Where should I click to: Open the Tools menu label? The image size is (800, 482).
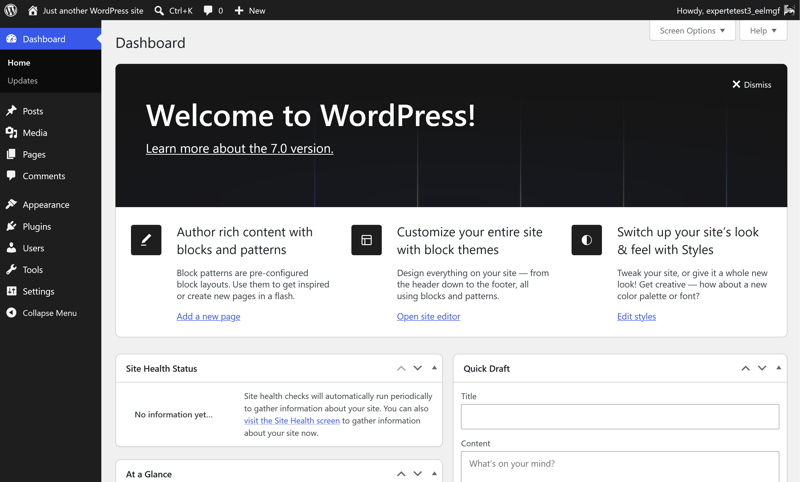(x=33, y=270)
